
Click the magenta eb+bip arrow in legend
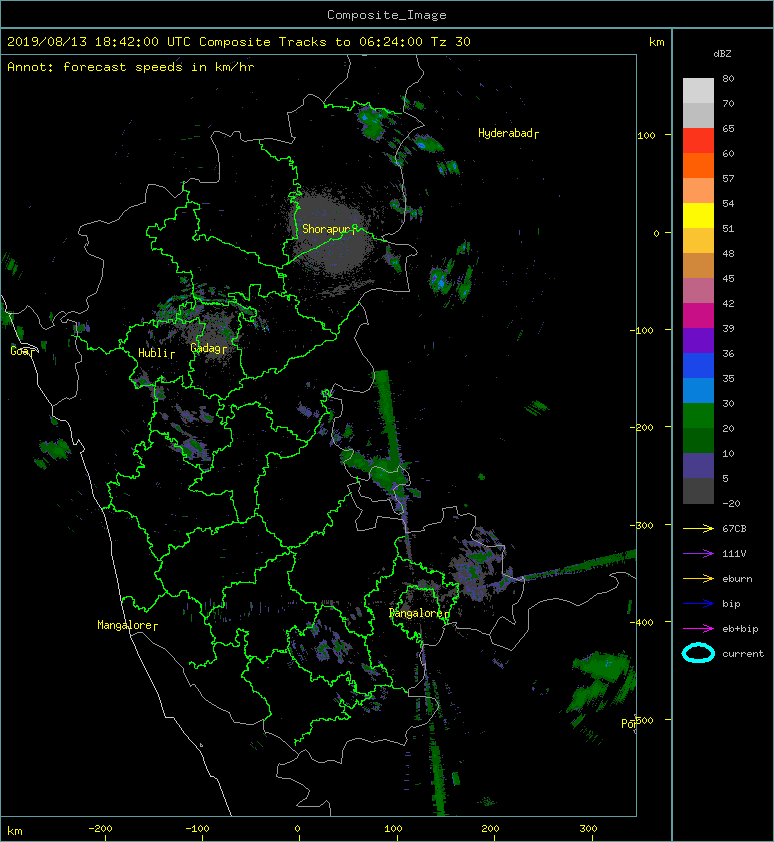[698, 628]
